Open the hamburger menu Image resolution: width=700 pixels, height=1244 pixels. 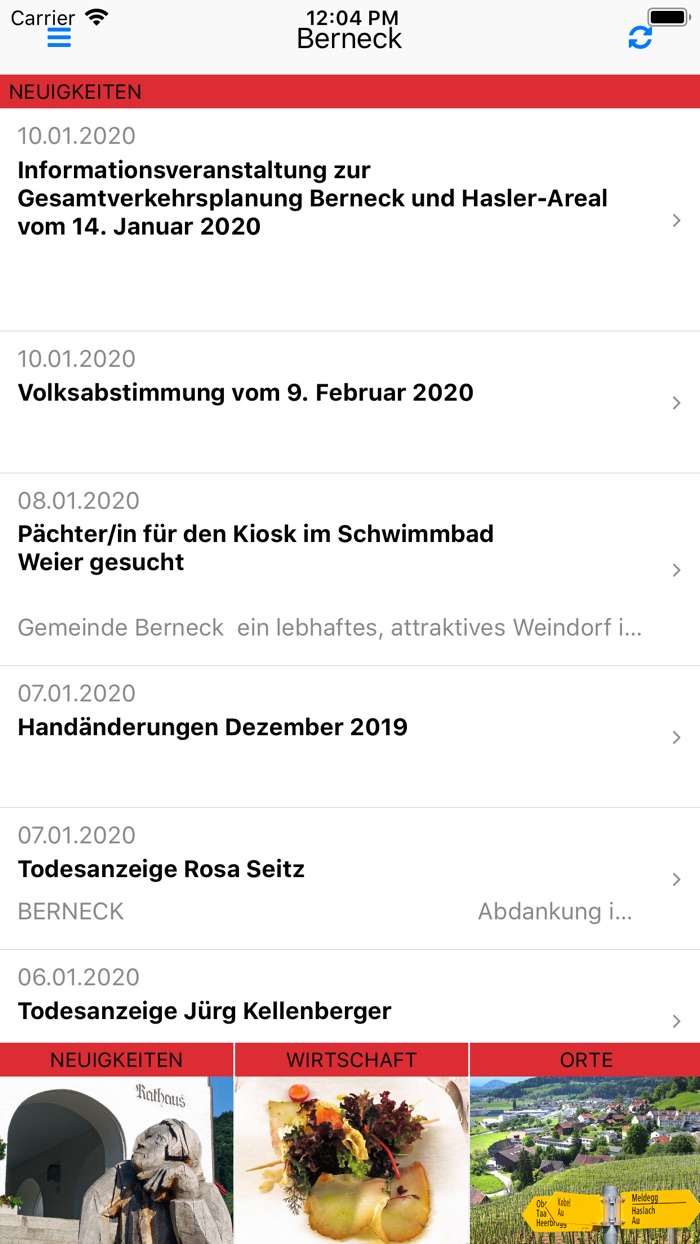coord(59,37)
